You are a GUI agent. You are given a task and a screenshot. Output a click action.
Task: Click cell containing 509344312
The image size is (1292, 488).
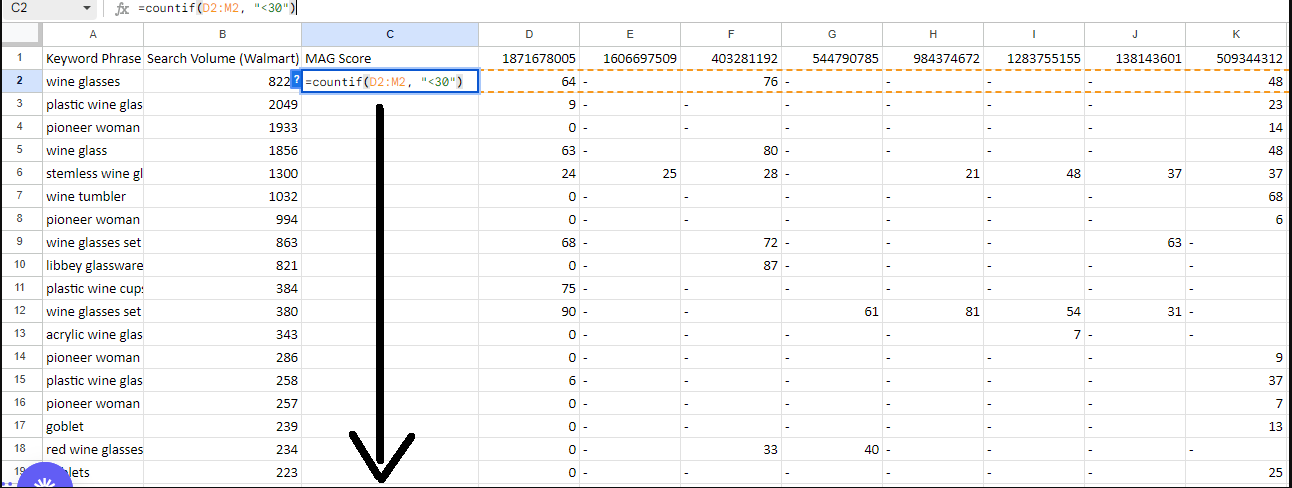pos(1236,58)
